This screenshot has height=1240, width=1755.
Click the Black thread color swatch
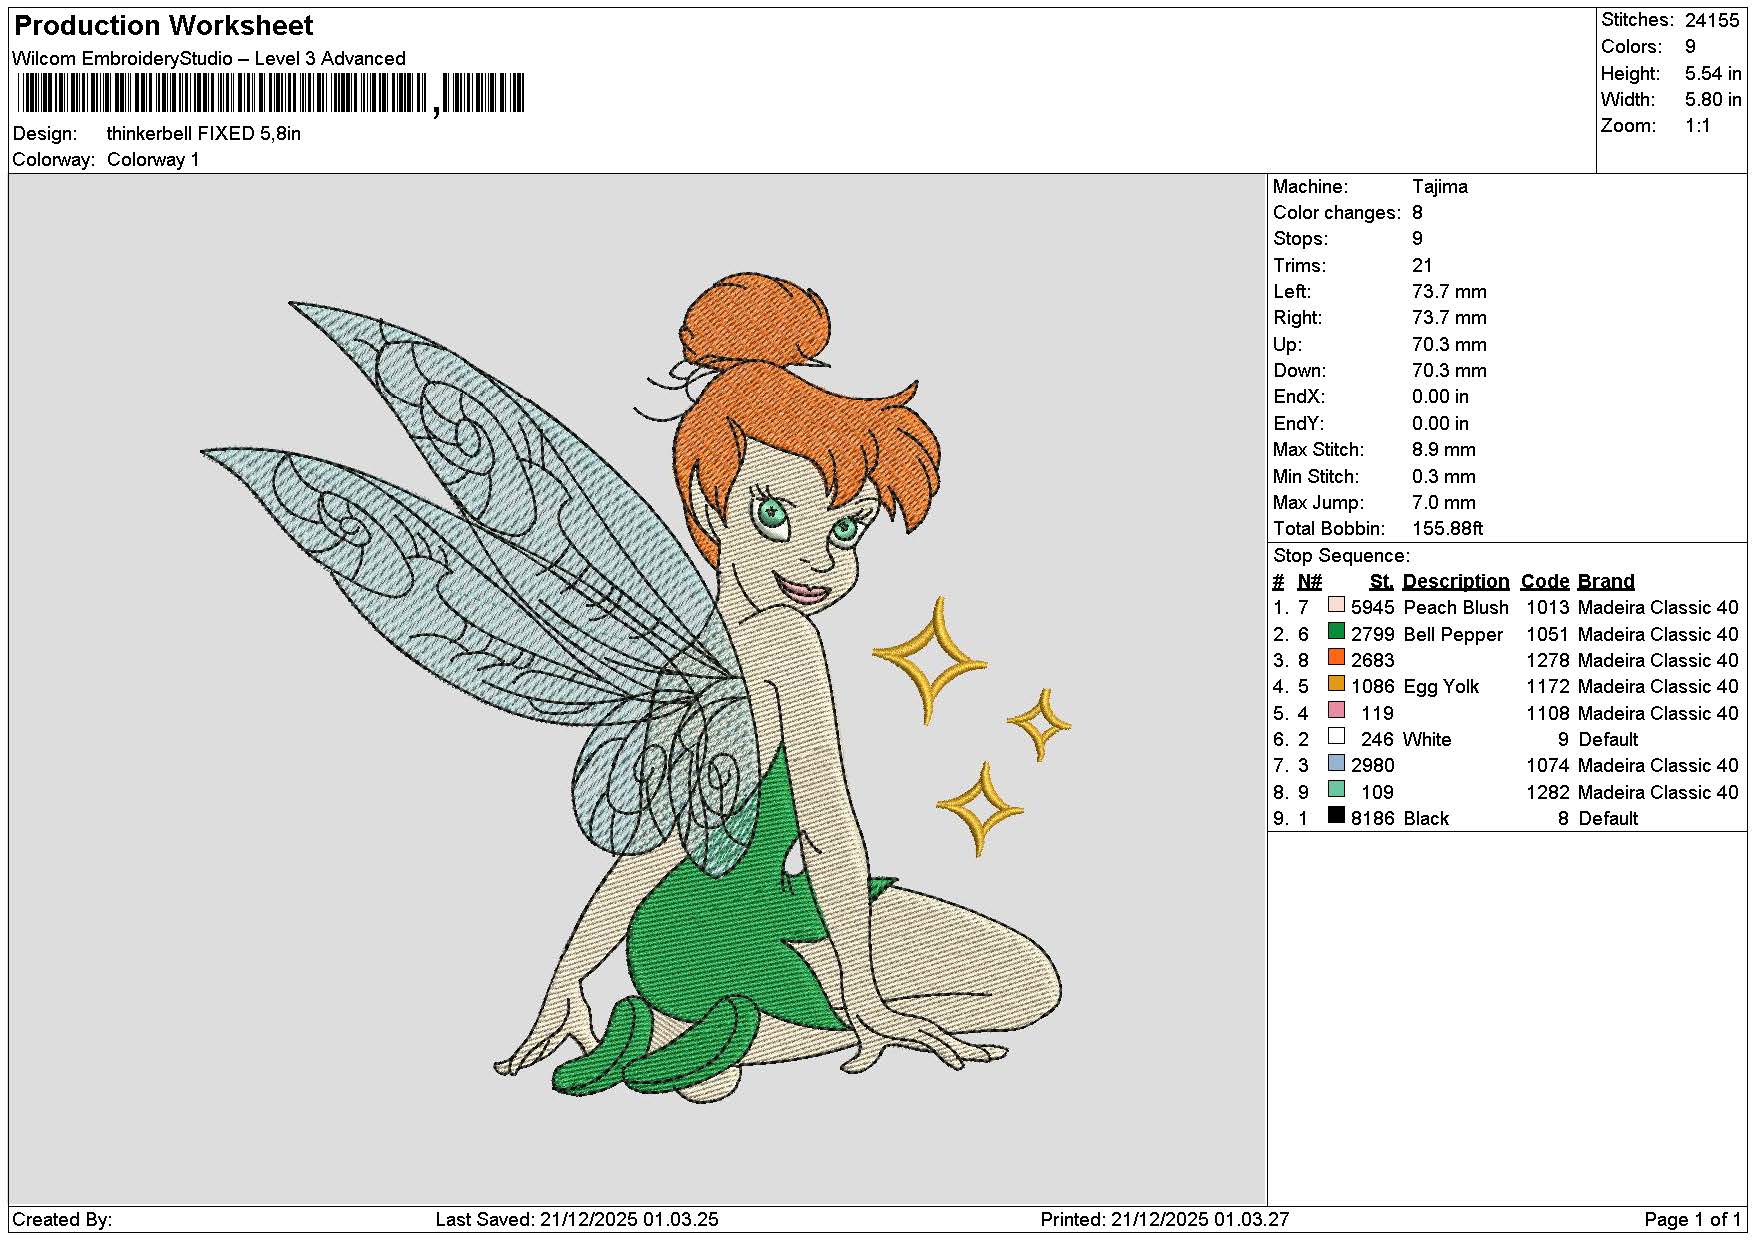coord(1336,816)
